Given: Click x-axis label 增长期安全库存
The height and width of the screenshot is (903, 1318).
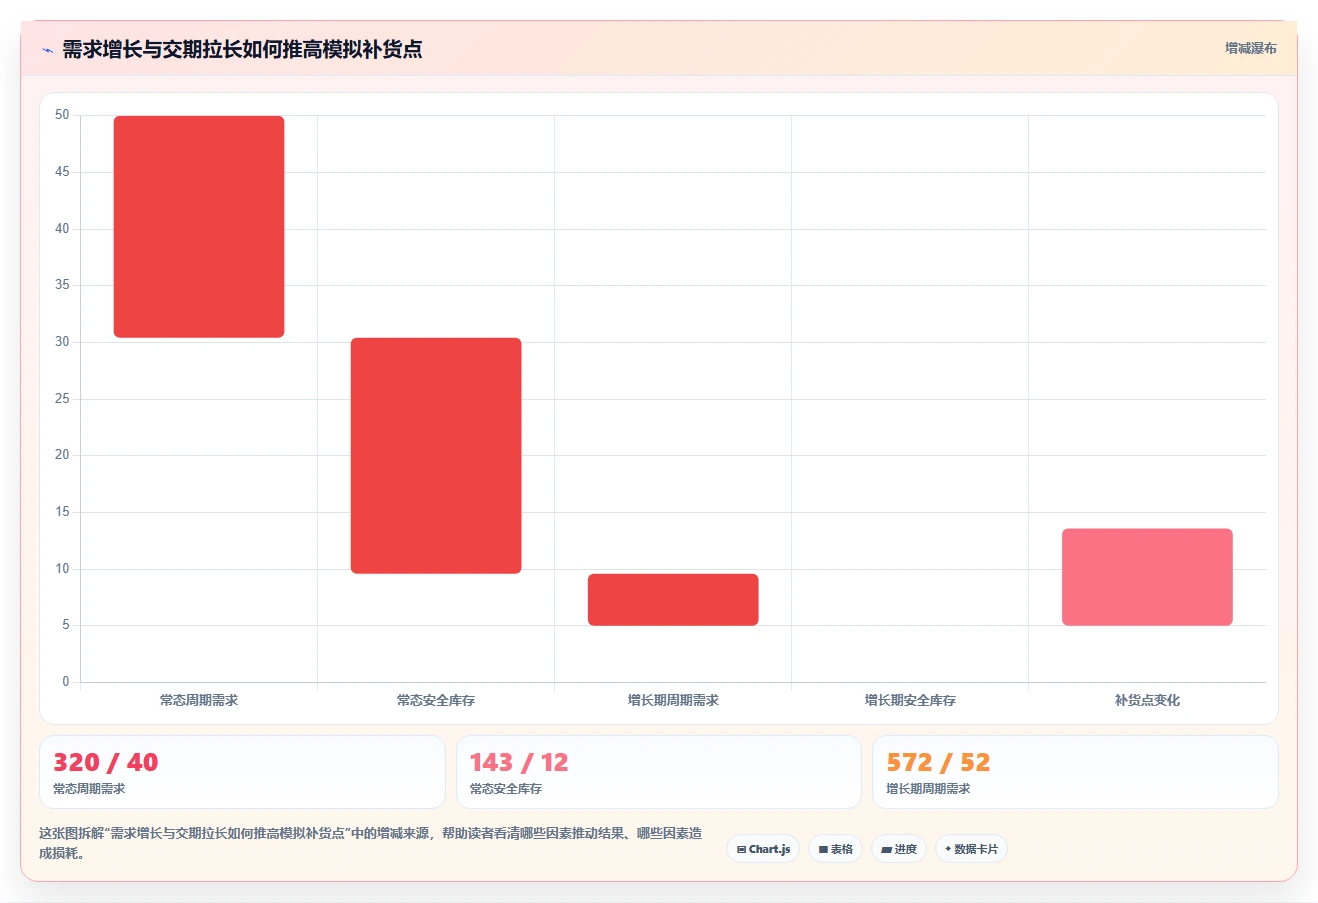Looking at the screenshot, I should [x=910, y=700].
